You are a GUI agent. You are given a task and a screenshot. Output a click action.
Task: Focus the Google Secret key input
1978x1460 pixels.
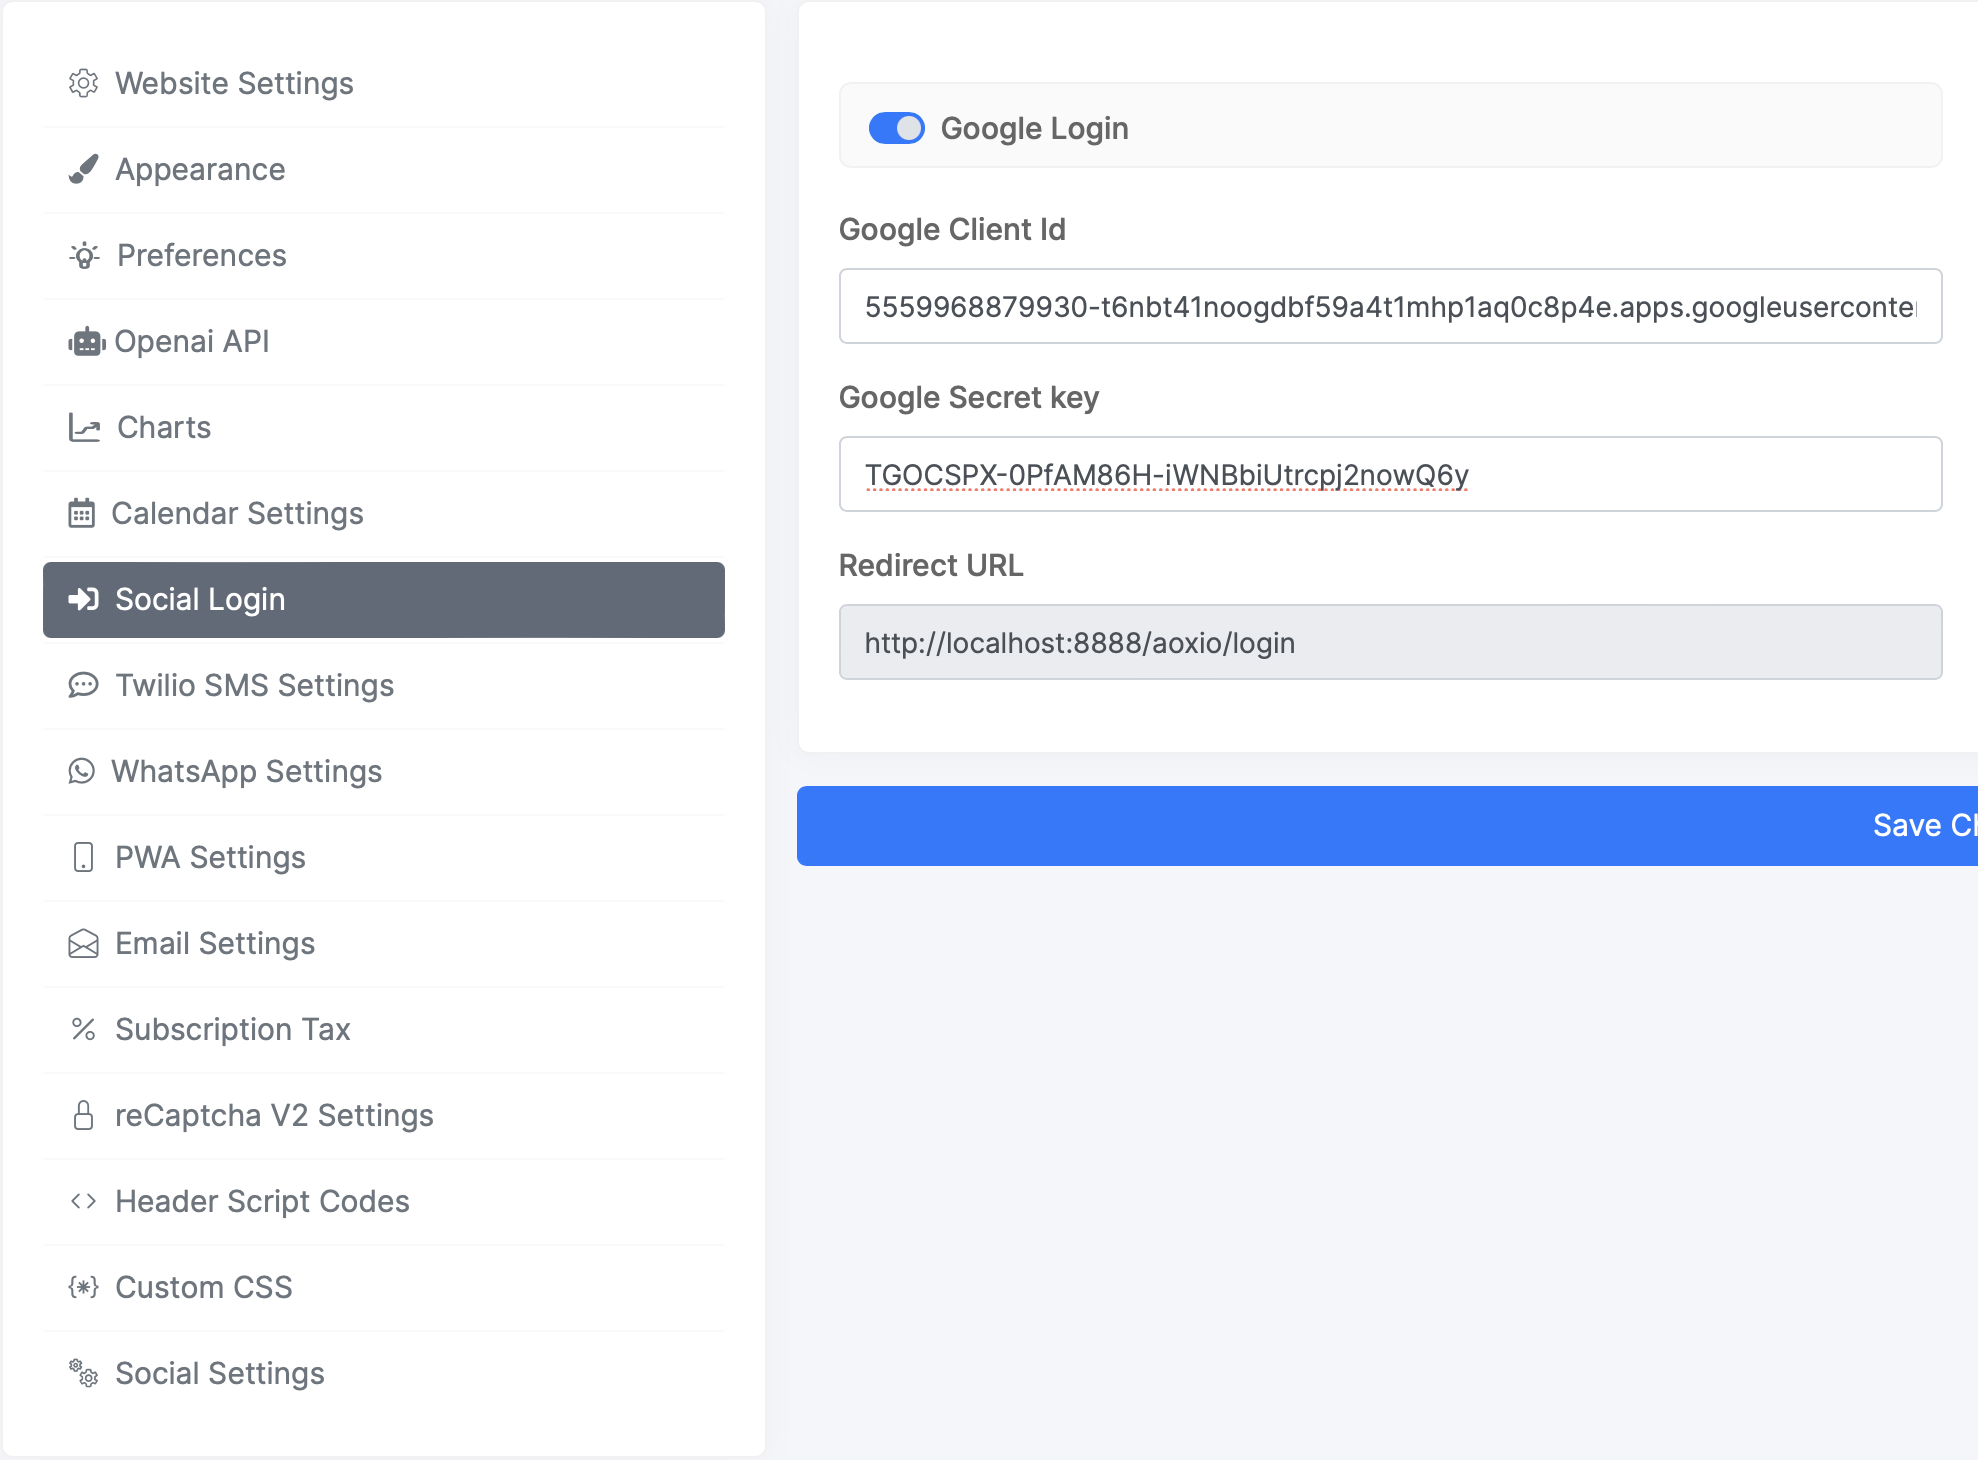[x=1389, y=474]
